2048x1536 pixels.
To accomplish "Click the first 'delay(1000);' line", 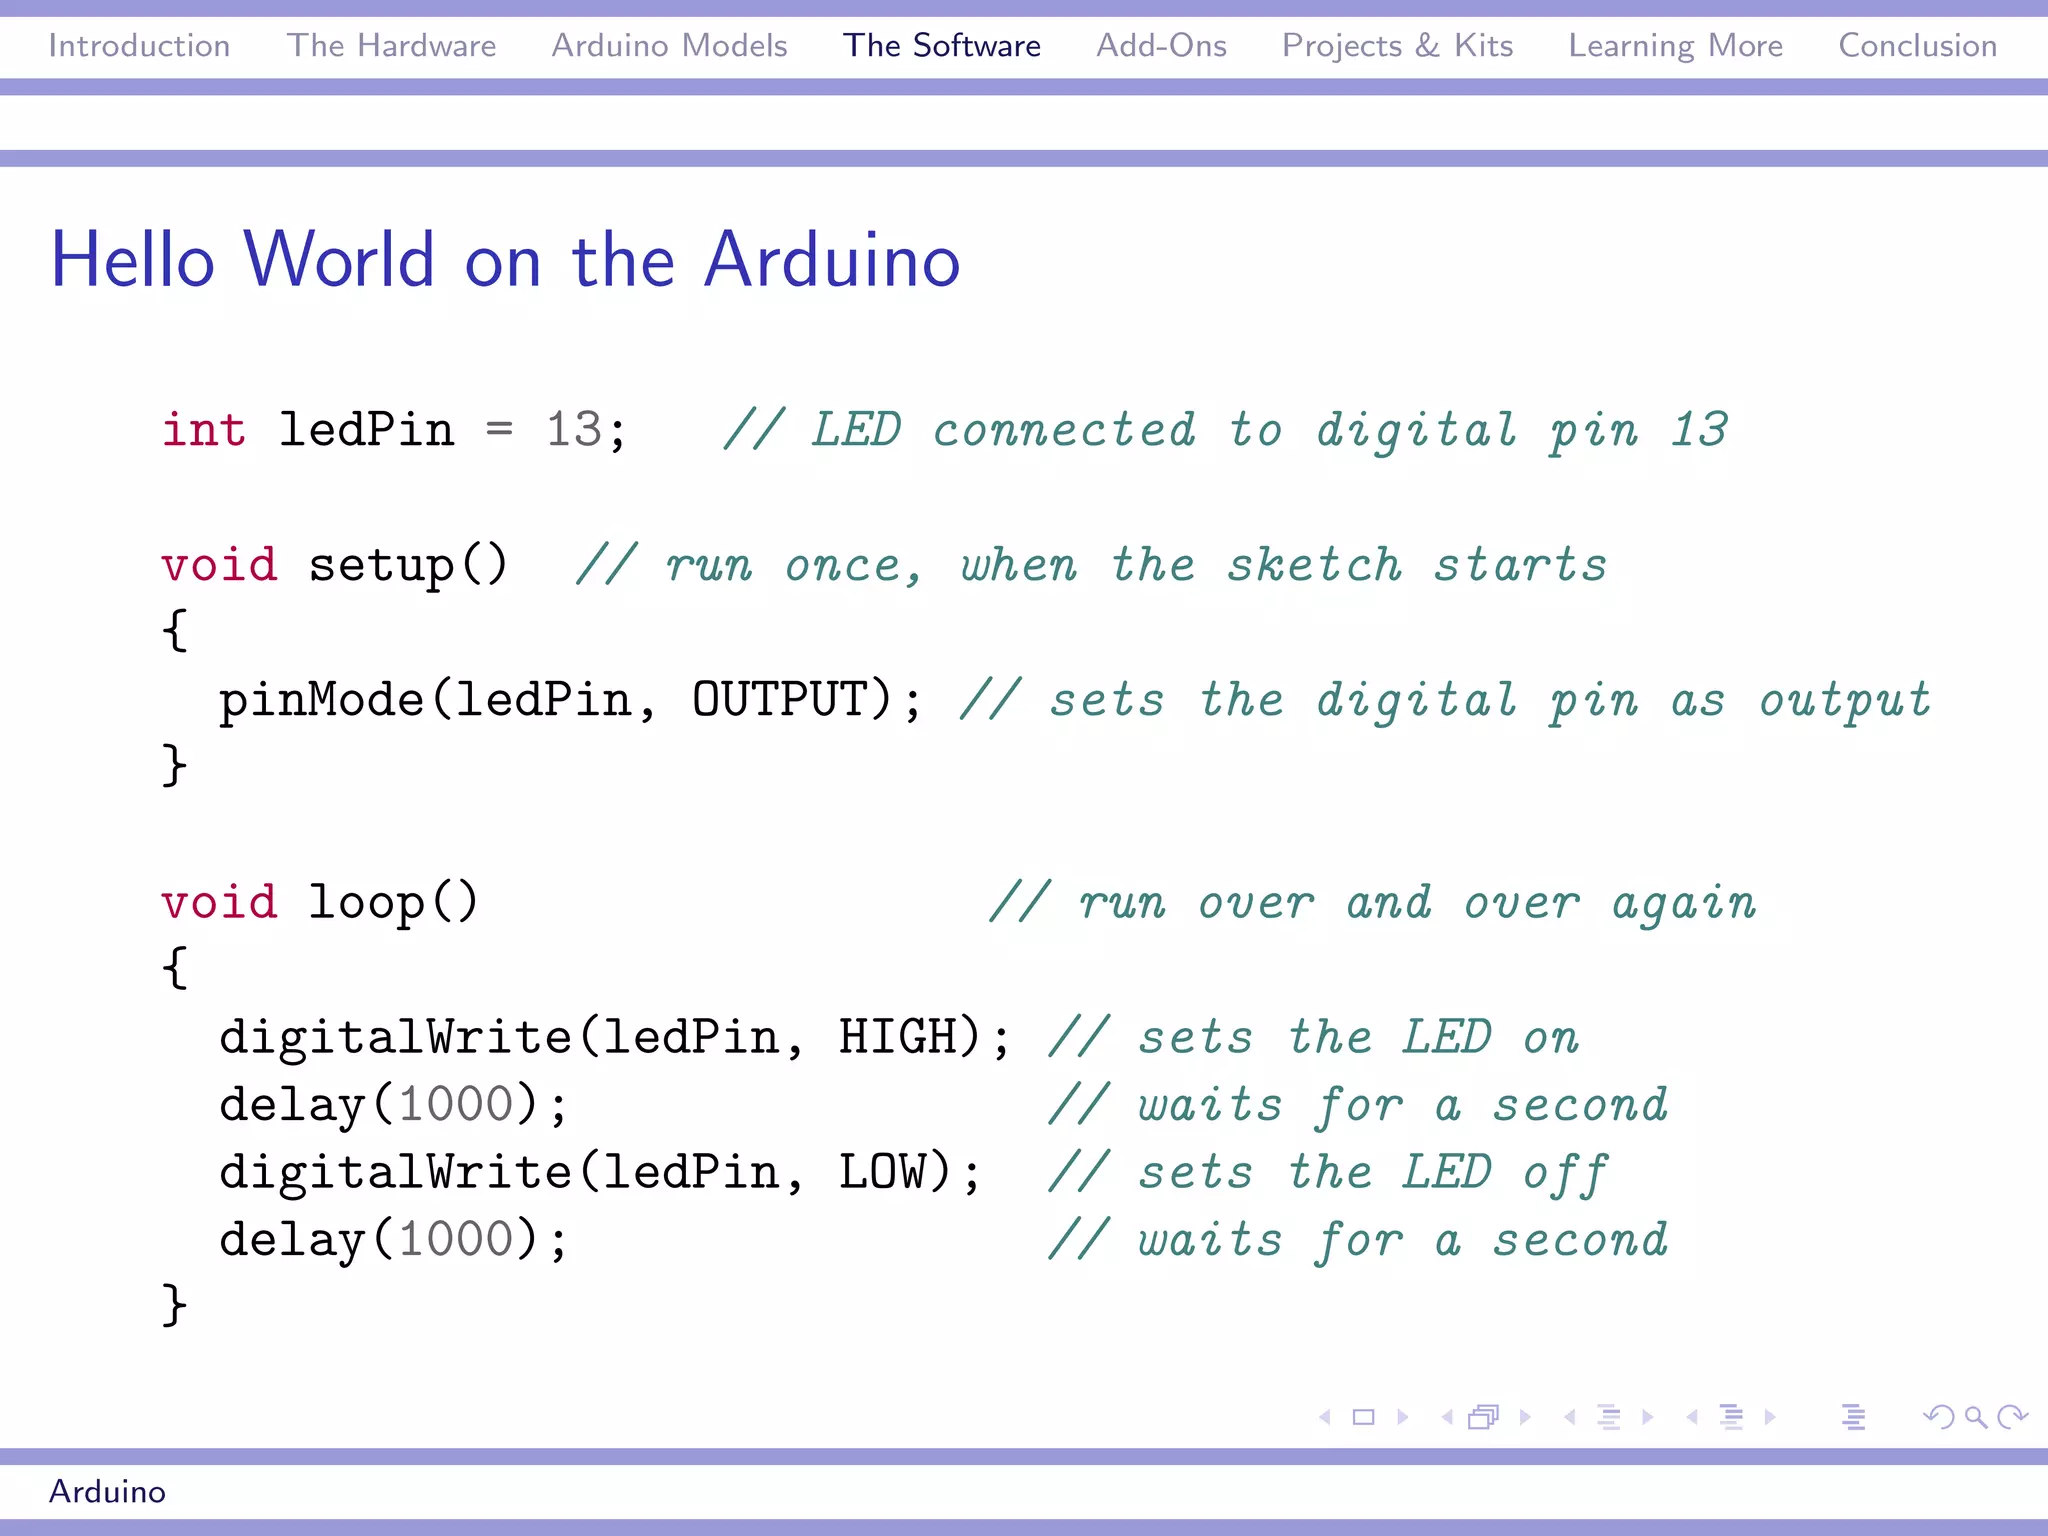I will [x=394, y=1105].
